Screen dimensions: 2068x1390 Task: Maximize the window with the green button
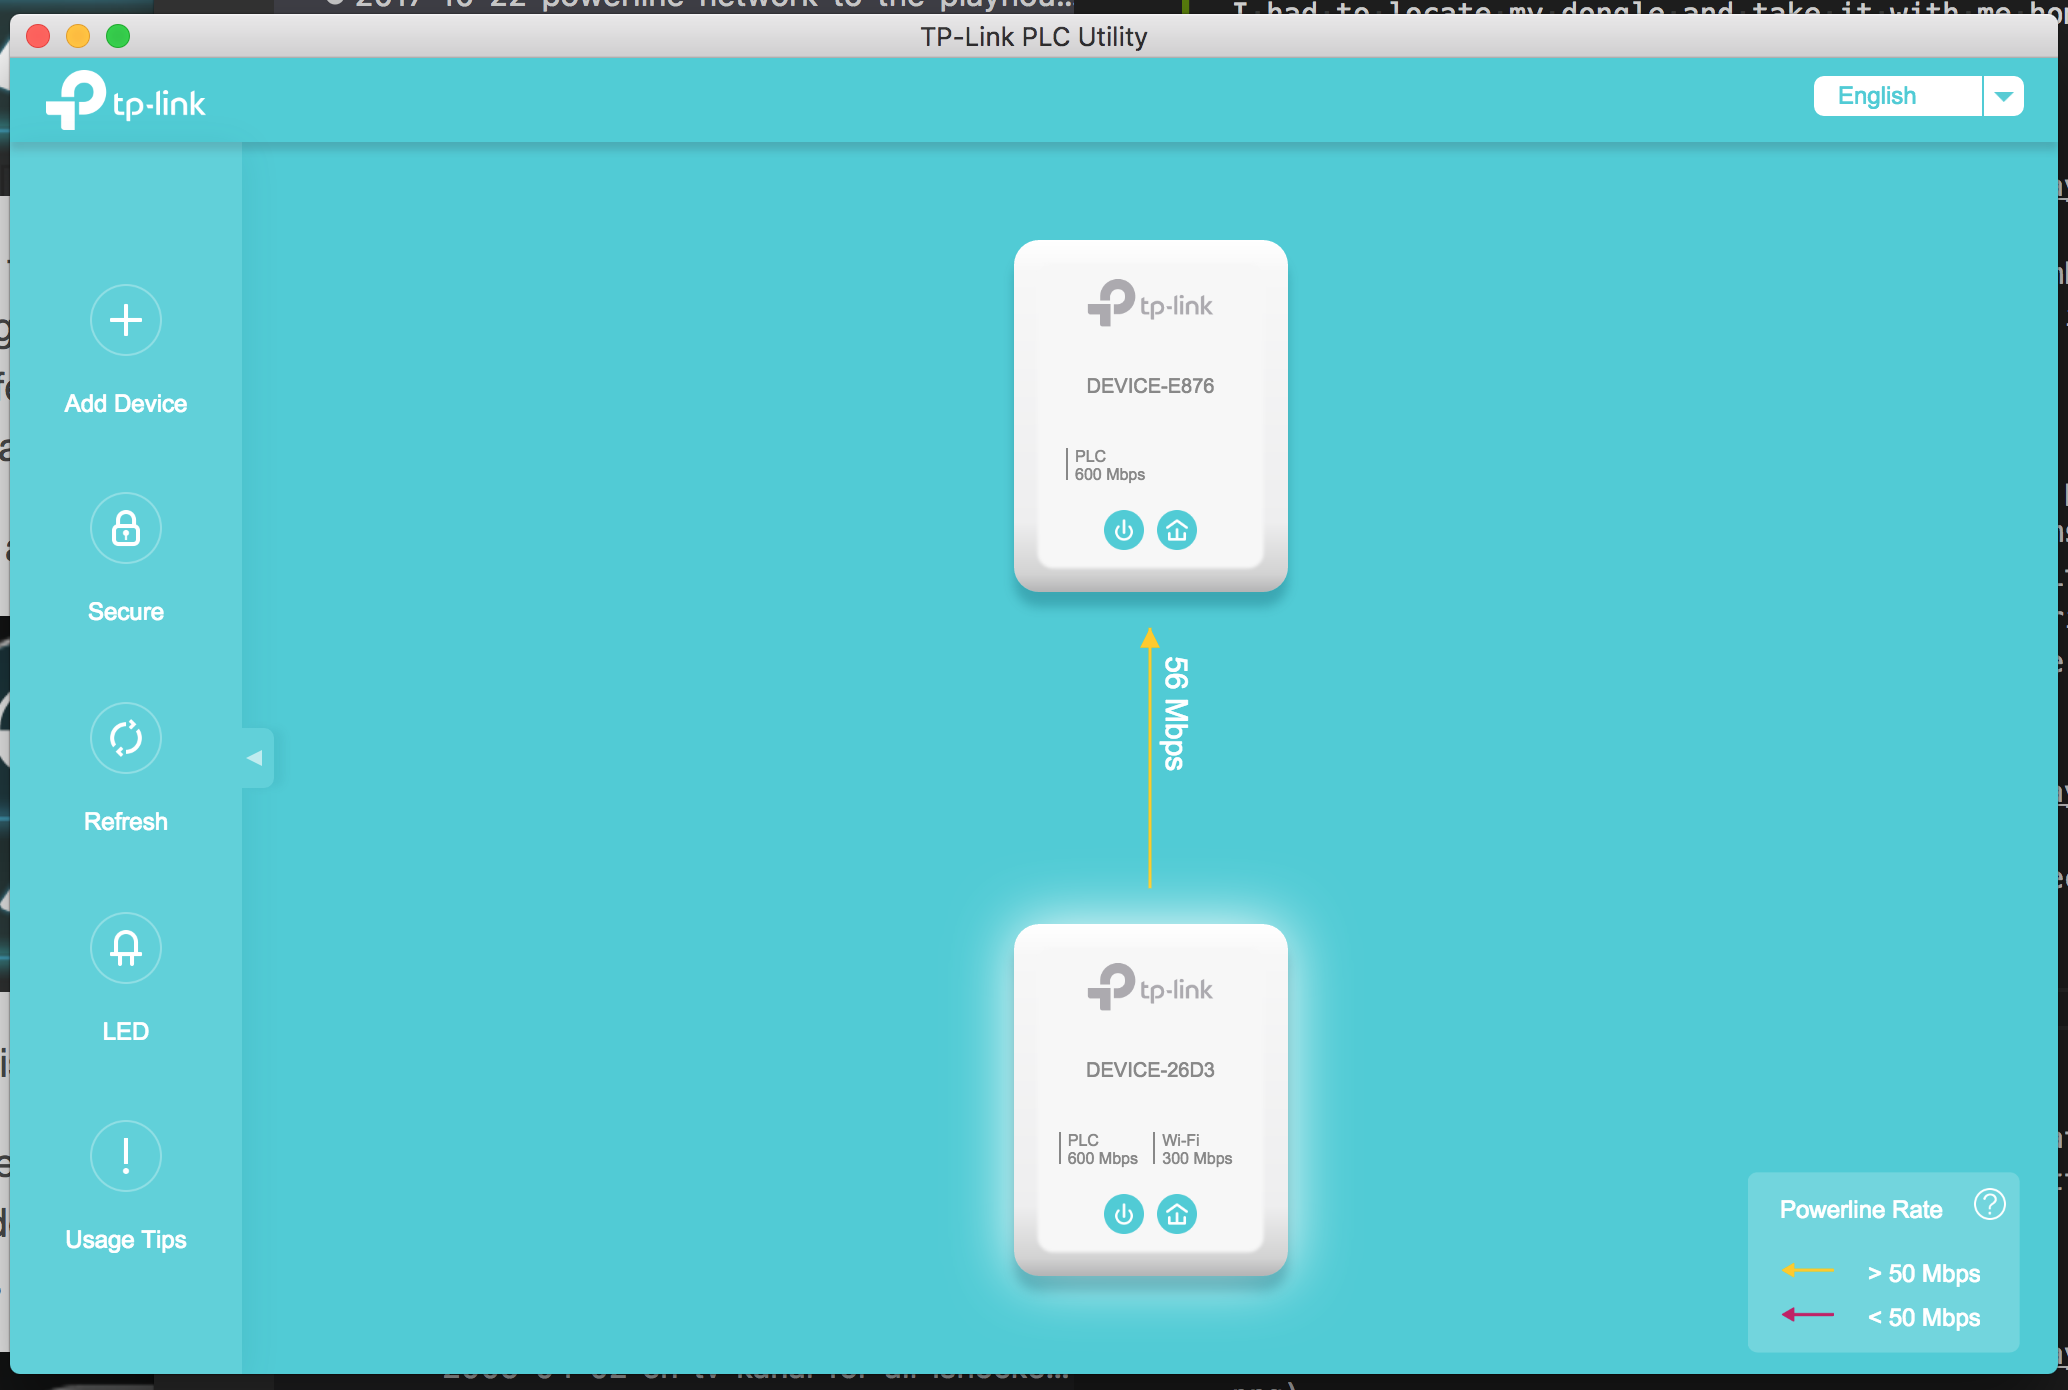pyautogui.click(x=118, y=36)
